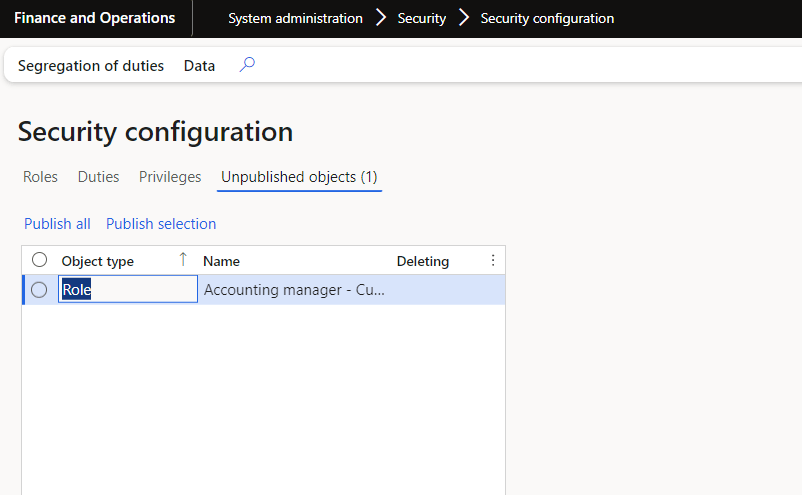This screenshot has width=802, height=495.
Task: Go to the Privileges tab
Action: pyautogui.click(x=170, y=177)
